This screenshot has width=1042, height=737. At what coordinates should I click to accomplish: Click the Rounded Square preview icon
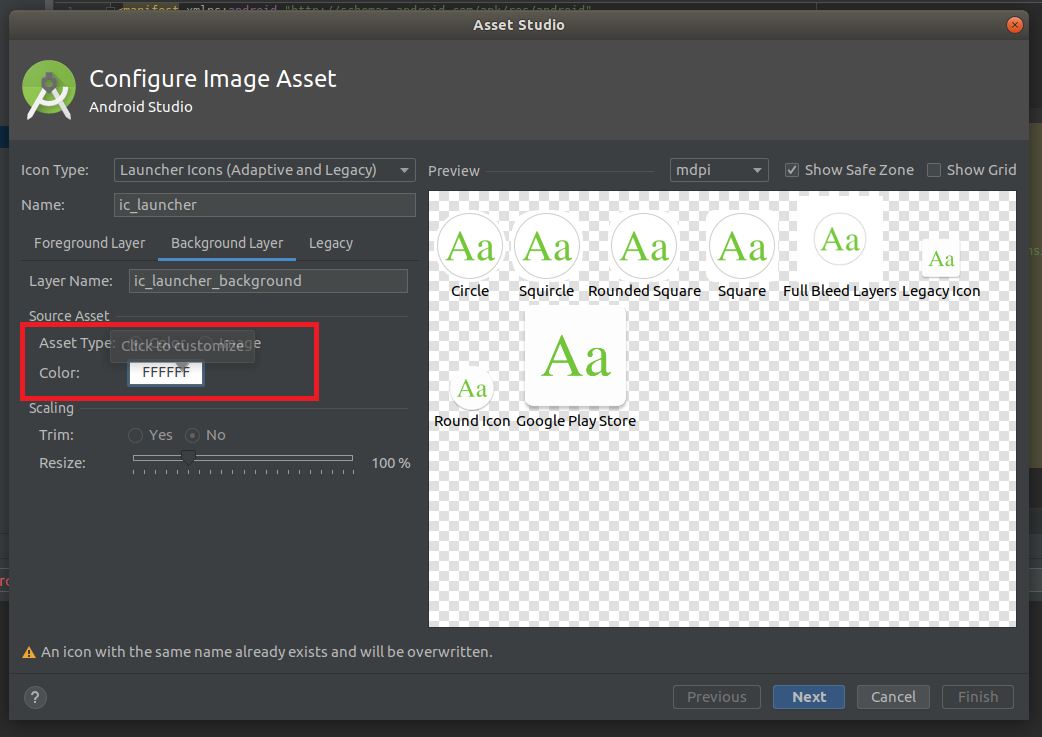(643, 245)
